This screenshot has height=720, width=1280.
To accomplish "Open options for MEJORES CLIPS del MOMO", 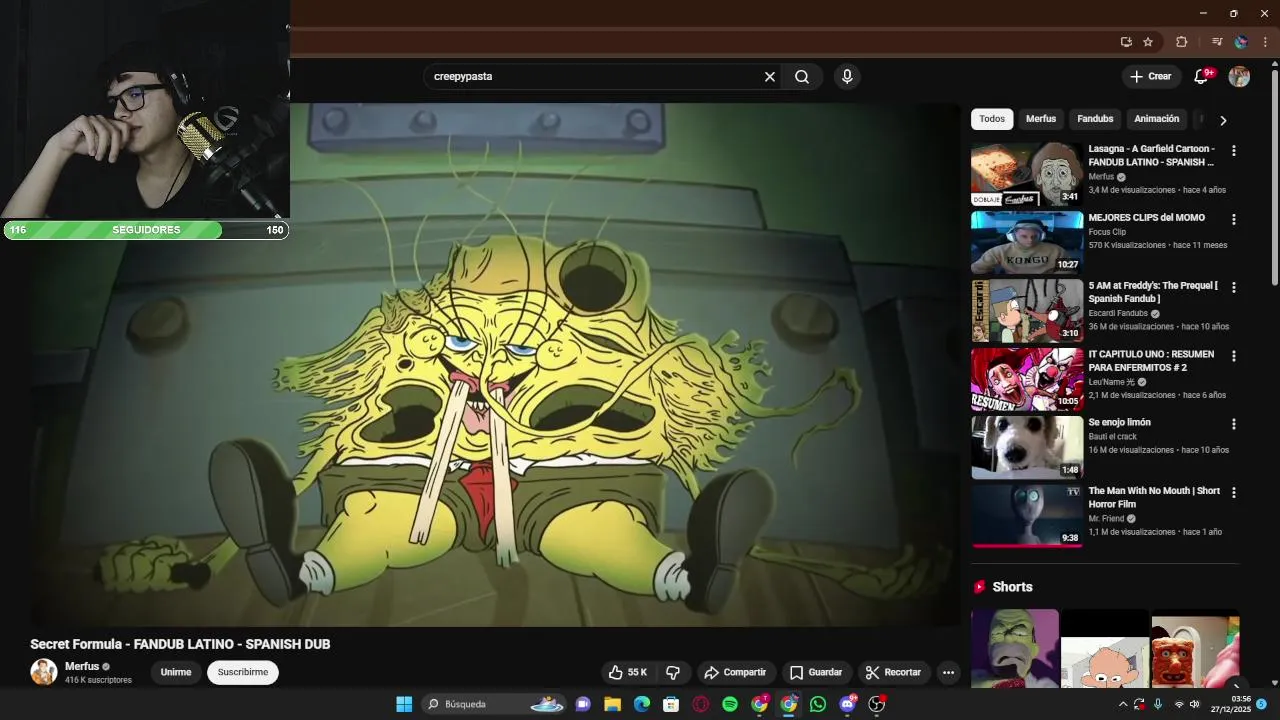I will pos(1233,219).
